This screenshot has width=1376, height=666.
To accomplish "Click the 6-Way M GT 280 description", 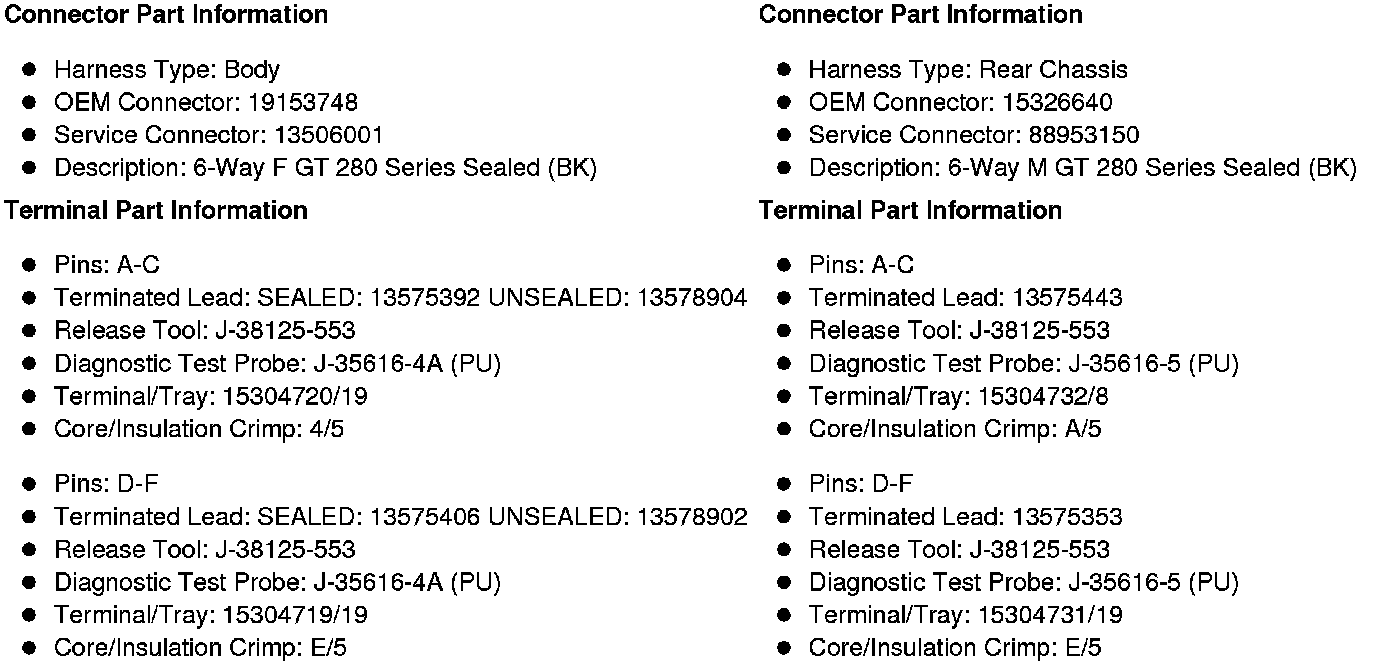I will (1082, 168).
